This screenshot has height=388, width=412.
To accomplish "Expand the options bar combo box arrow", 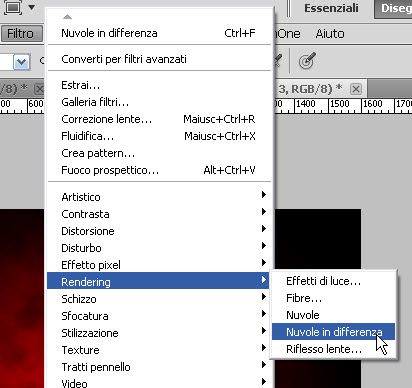I will click(x=22, y=62).
